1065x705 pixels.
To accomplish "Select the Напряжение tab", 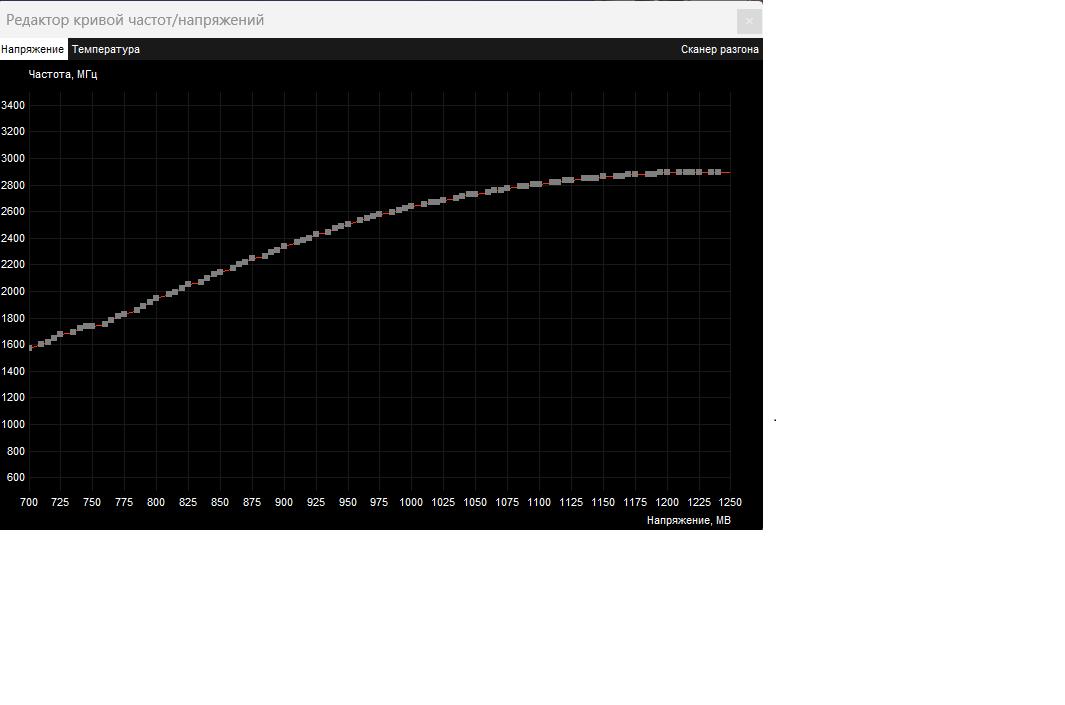I will [33, 49].
